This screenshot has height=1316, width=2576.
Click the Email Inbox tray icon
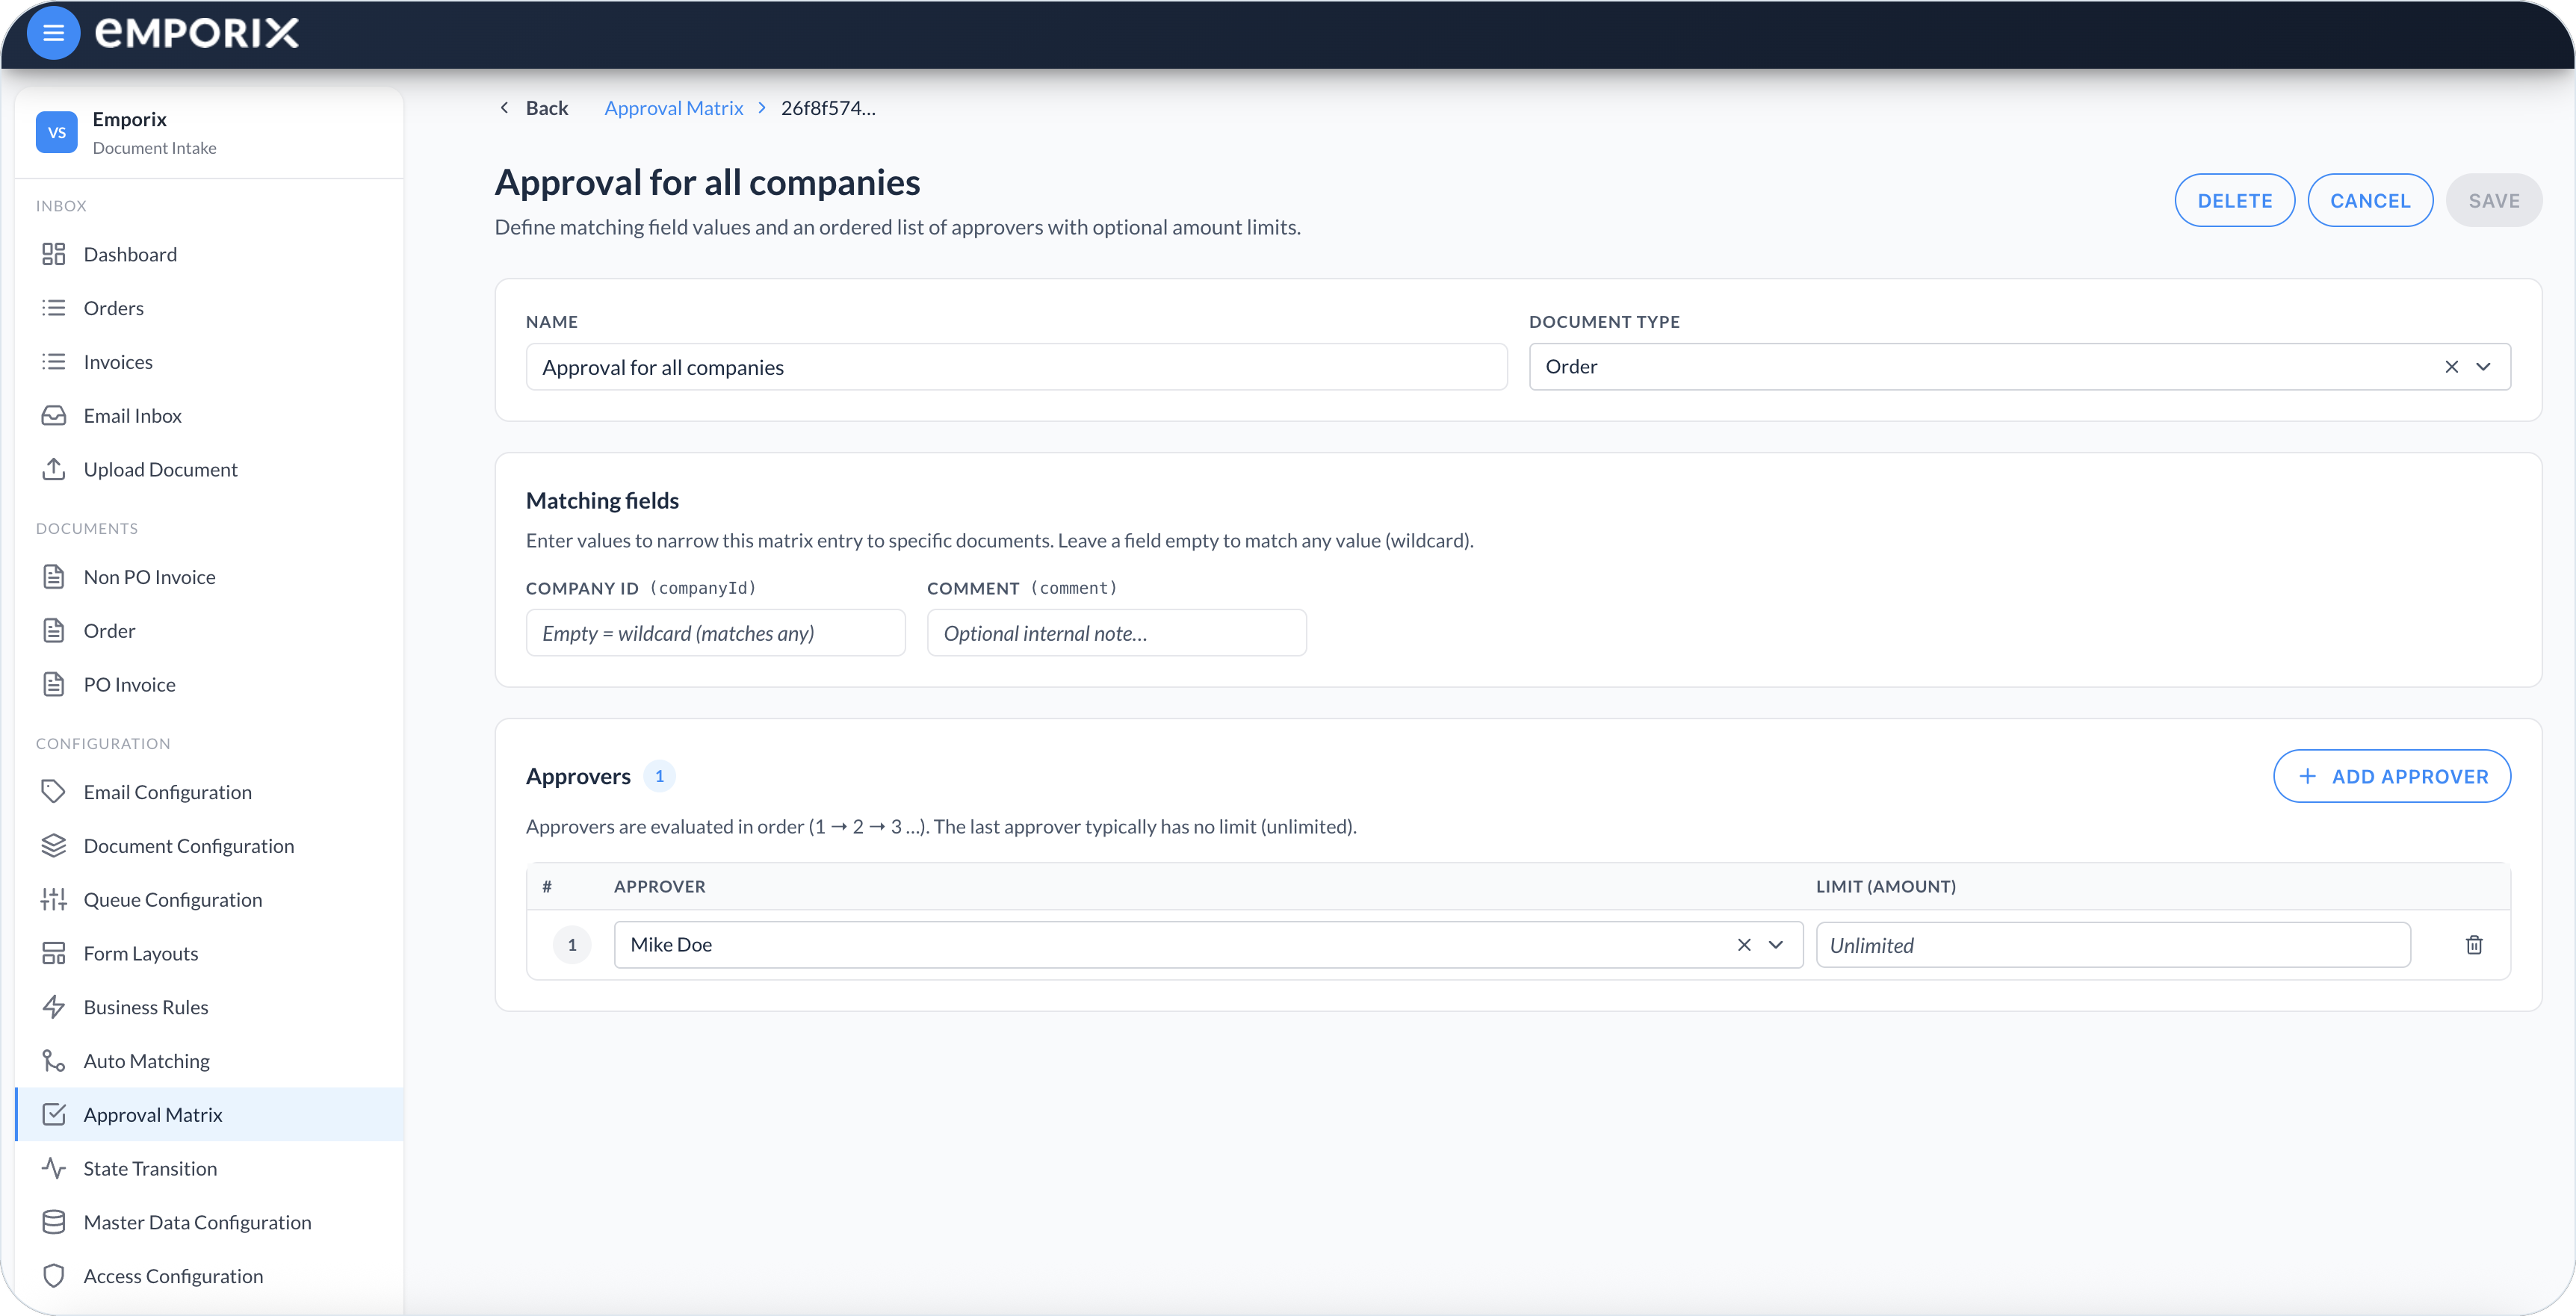point(53,415)
